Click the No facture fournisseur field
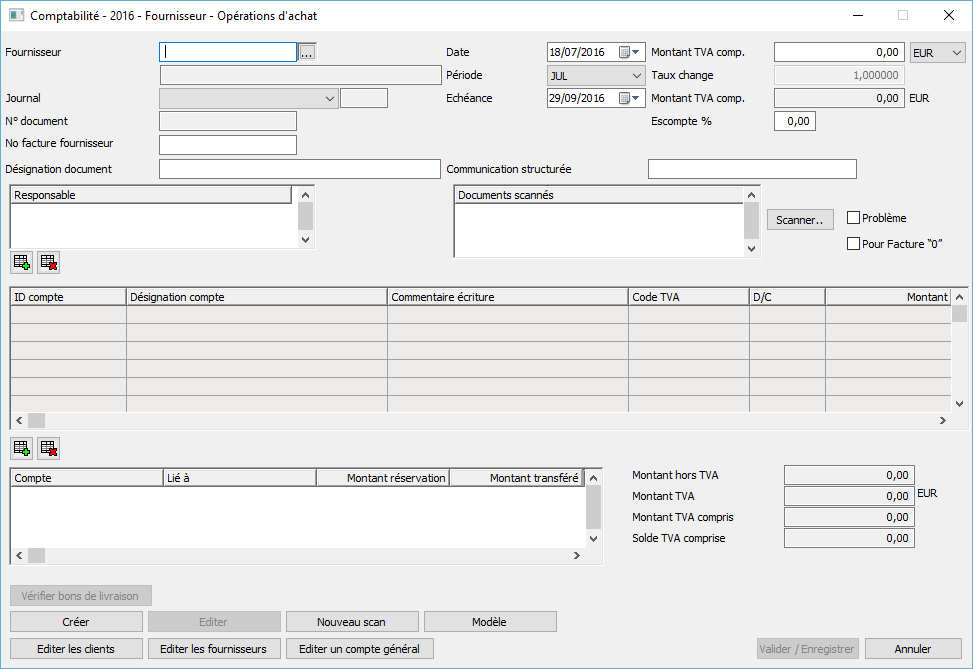This screenshot has height=669, width=973. pos(228,145)
